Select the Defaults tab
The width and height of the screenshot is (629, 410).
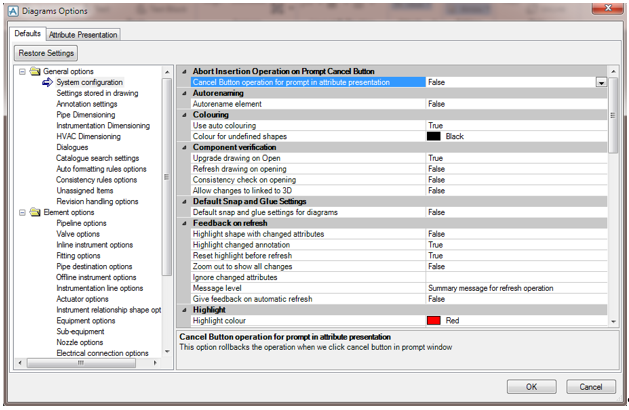click(x=28, y=34)
